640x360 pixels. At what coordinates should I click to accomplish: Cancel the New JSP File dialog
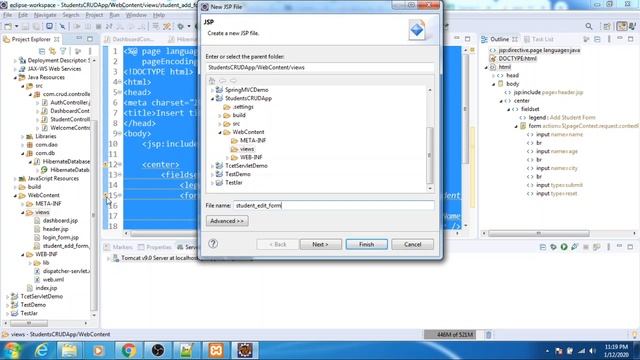(412, 244)
